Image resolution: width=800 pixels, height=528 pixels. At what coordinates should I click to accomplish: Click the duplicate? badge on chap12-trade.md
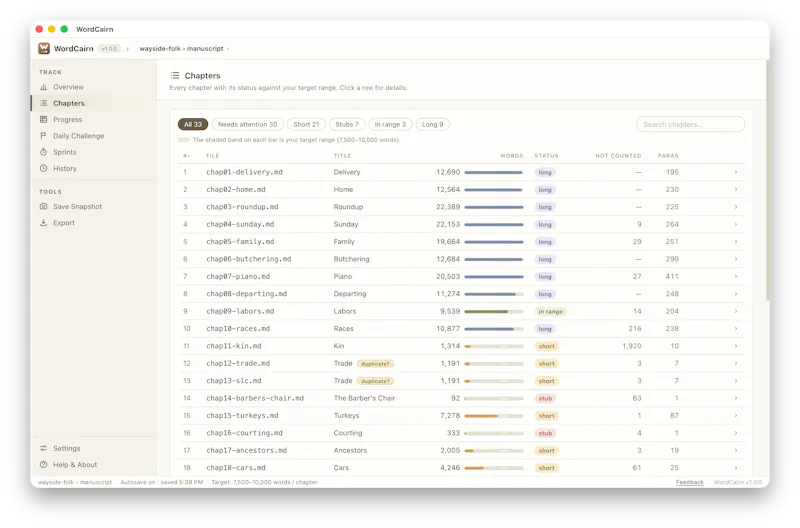coord(375,364)
